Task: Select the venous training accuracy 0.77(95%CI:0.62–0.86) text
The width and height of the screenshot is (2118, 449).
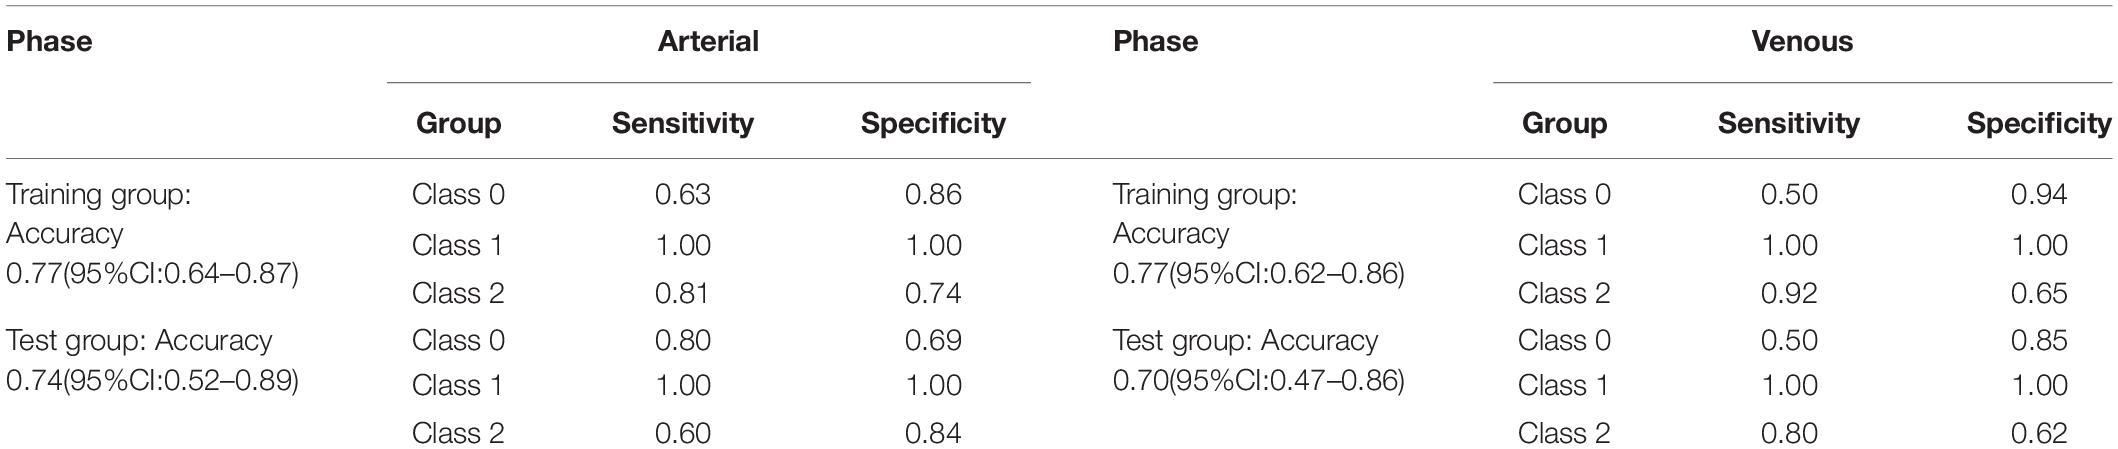Action: tap(1259, 273)
